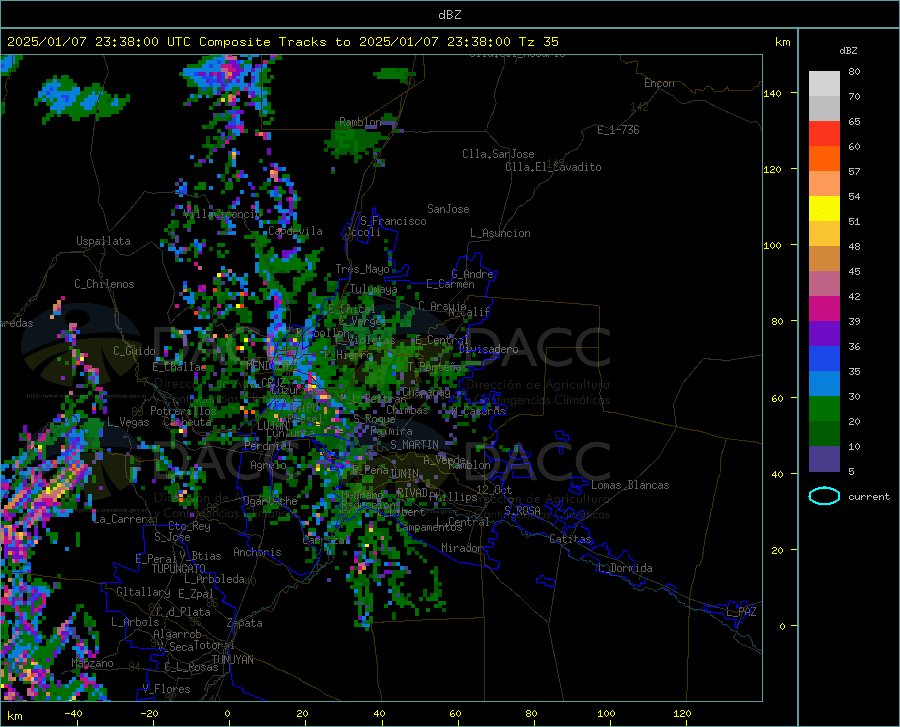Click the TUPUNGATO label on map
900x727 pixels.
[179, 569]
